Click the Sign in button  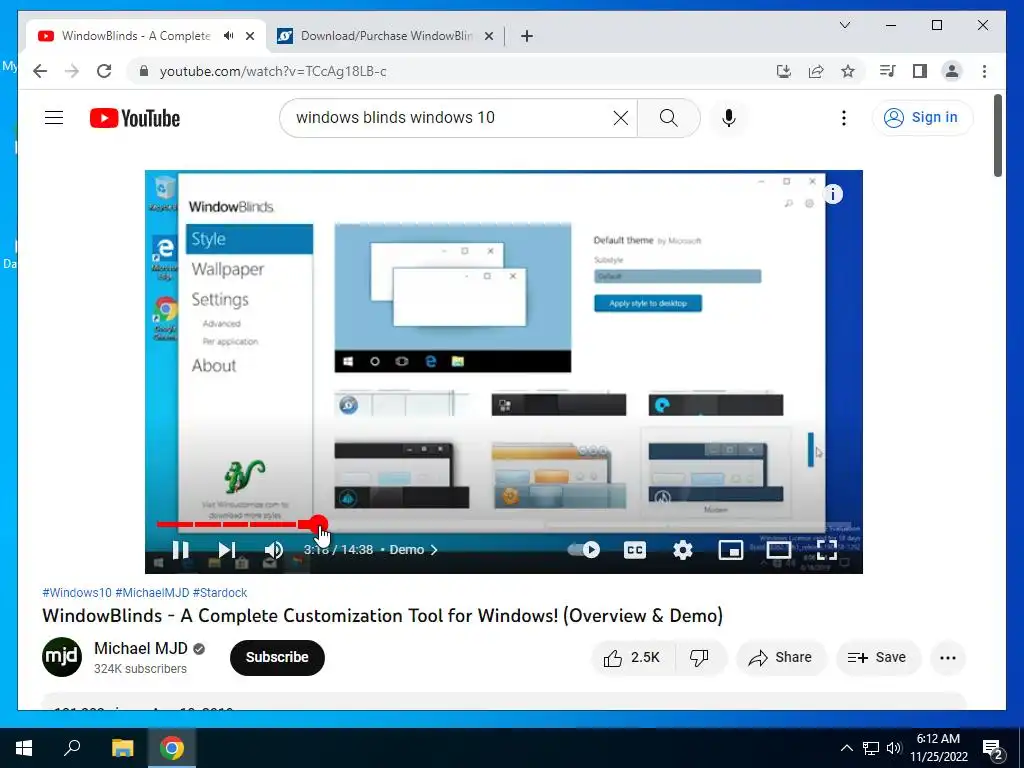(922, 118)
